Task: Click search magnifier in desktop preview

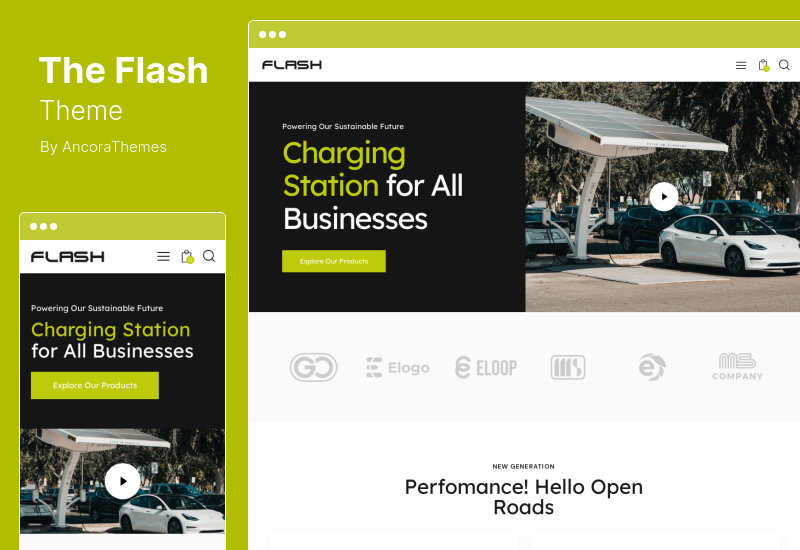Action: pyautogui.click(x=784, y=65)
